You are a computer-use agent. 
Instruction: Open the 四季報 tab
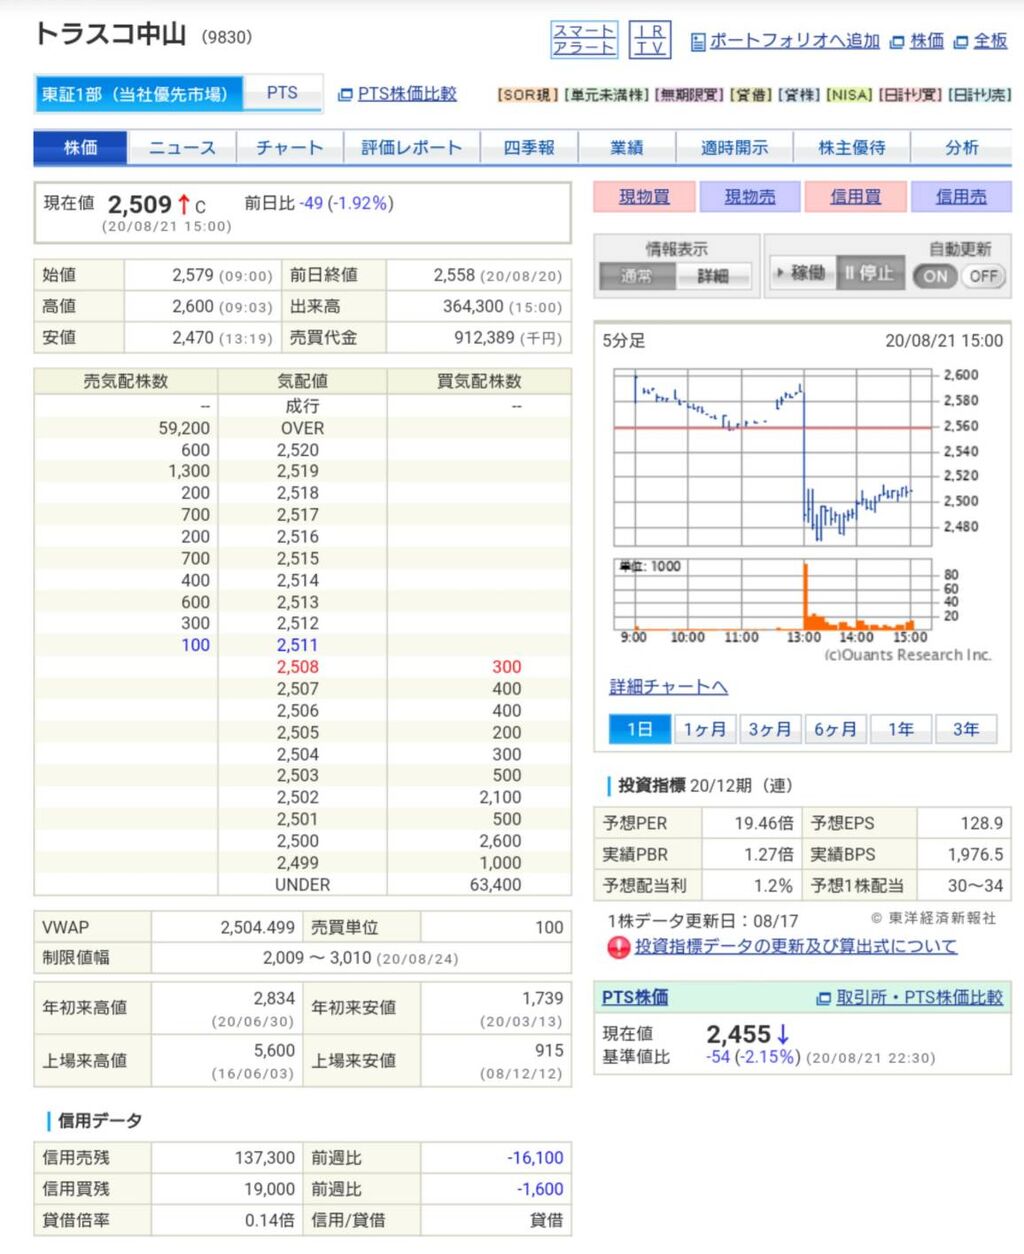point(529,148)
